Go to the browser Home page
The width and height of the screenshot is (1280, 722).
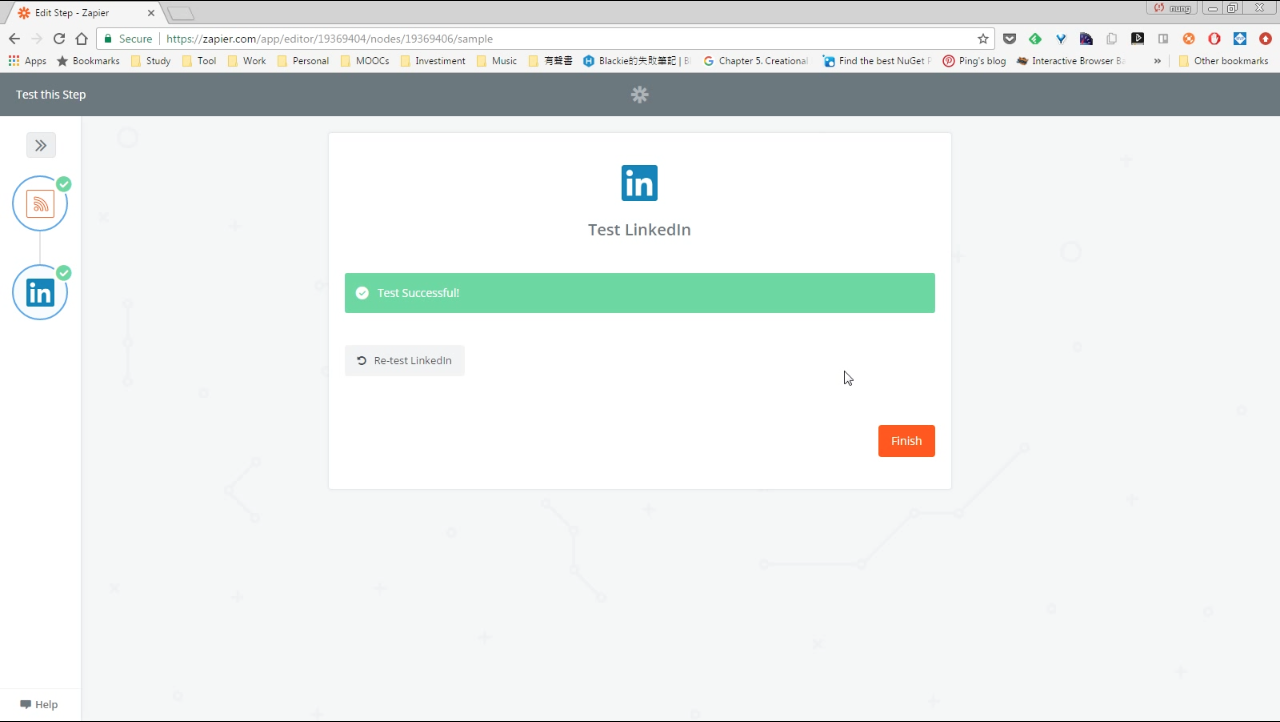coord(82,39)
